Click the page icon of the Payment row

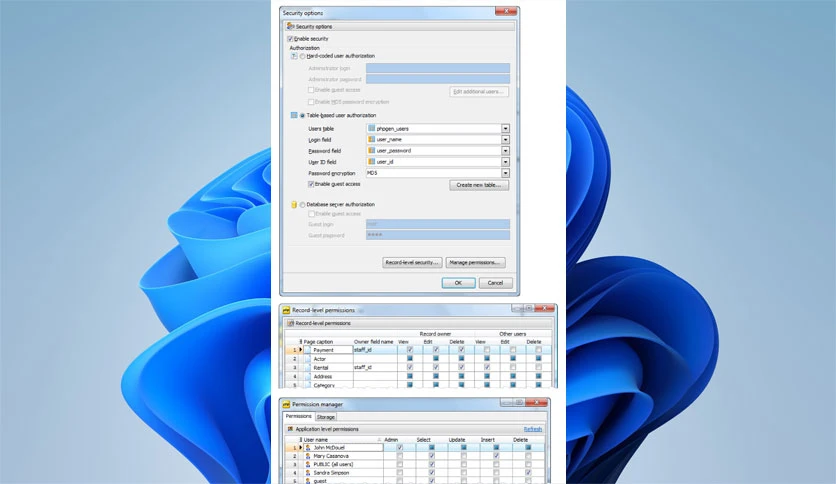click(308, 350)
